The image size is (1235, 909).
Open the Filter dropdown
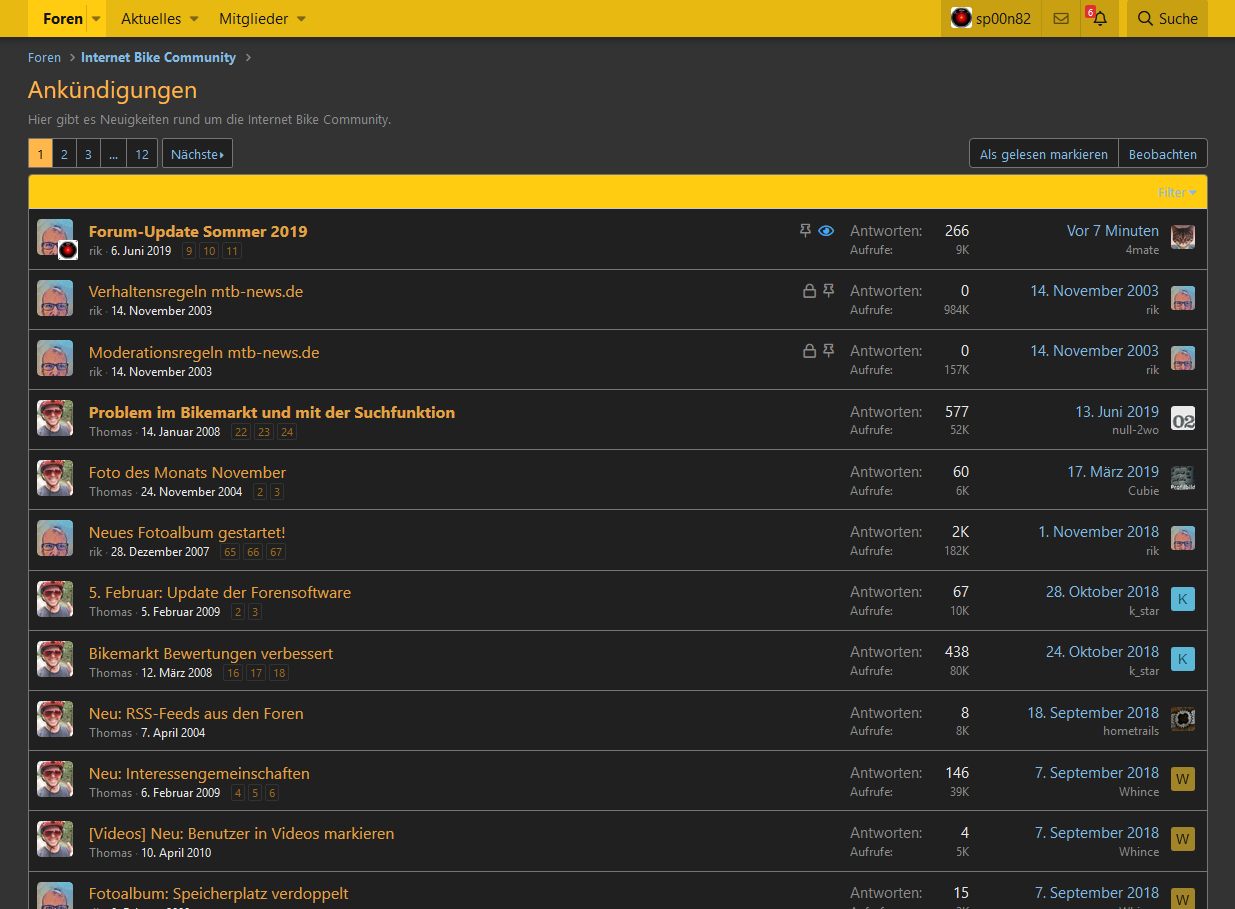pyautogui.click(x=1177, y=192)
